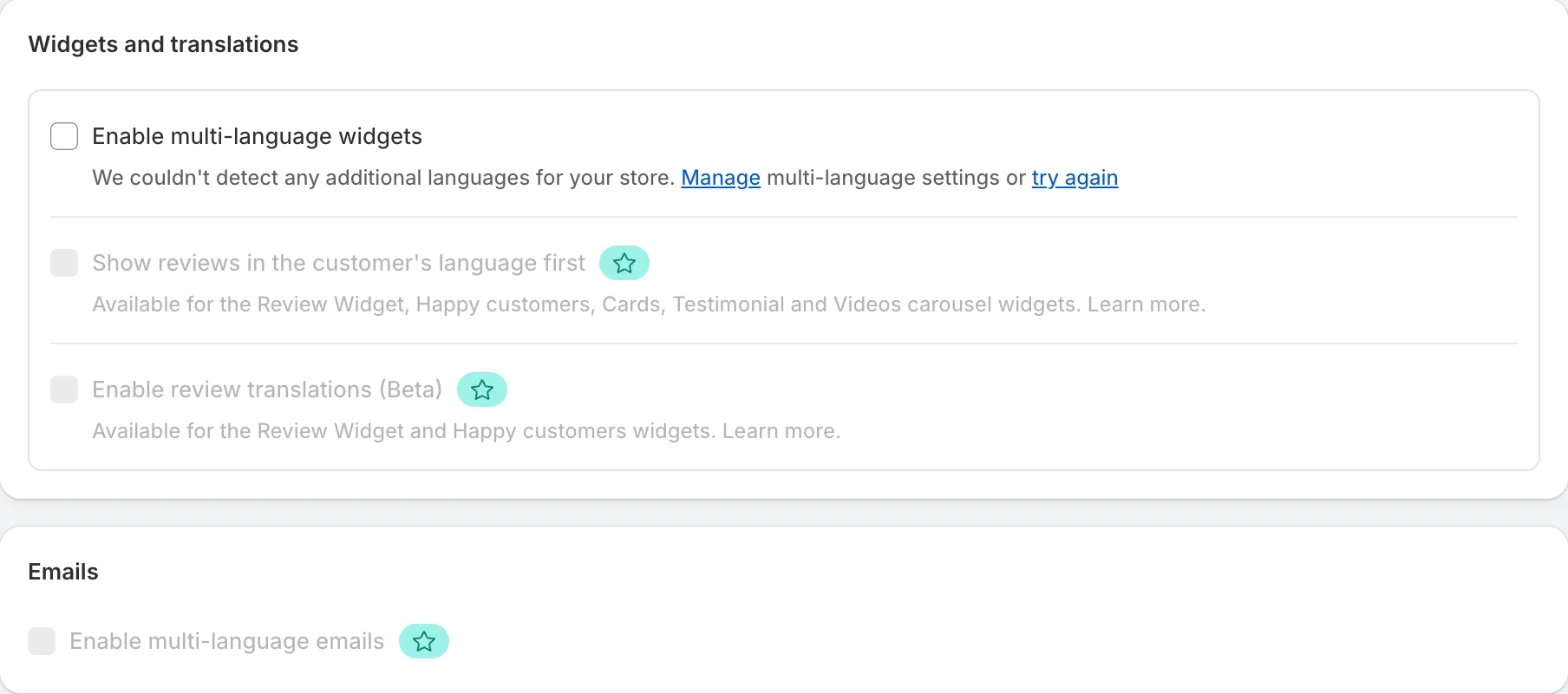Tick the Enable review translations (Beta) checkbox

pos(64,389)
